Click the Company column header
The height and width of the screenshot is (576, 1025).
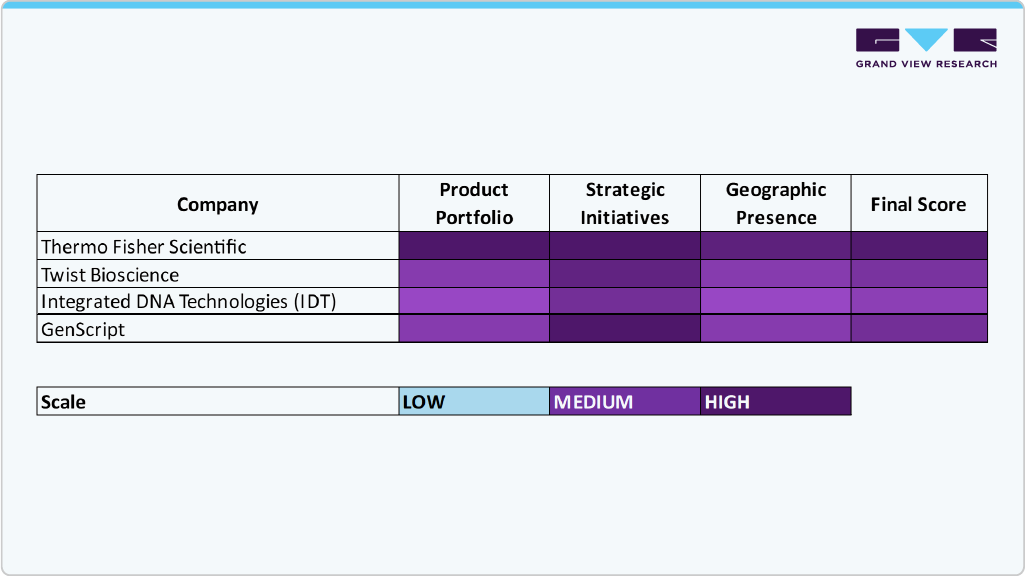click(x=218, y=204)
